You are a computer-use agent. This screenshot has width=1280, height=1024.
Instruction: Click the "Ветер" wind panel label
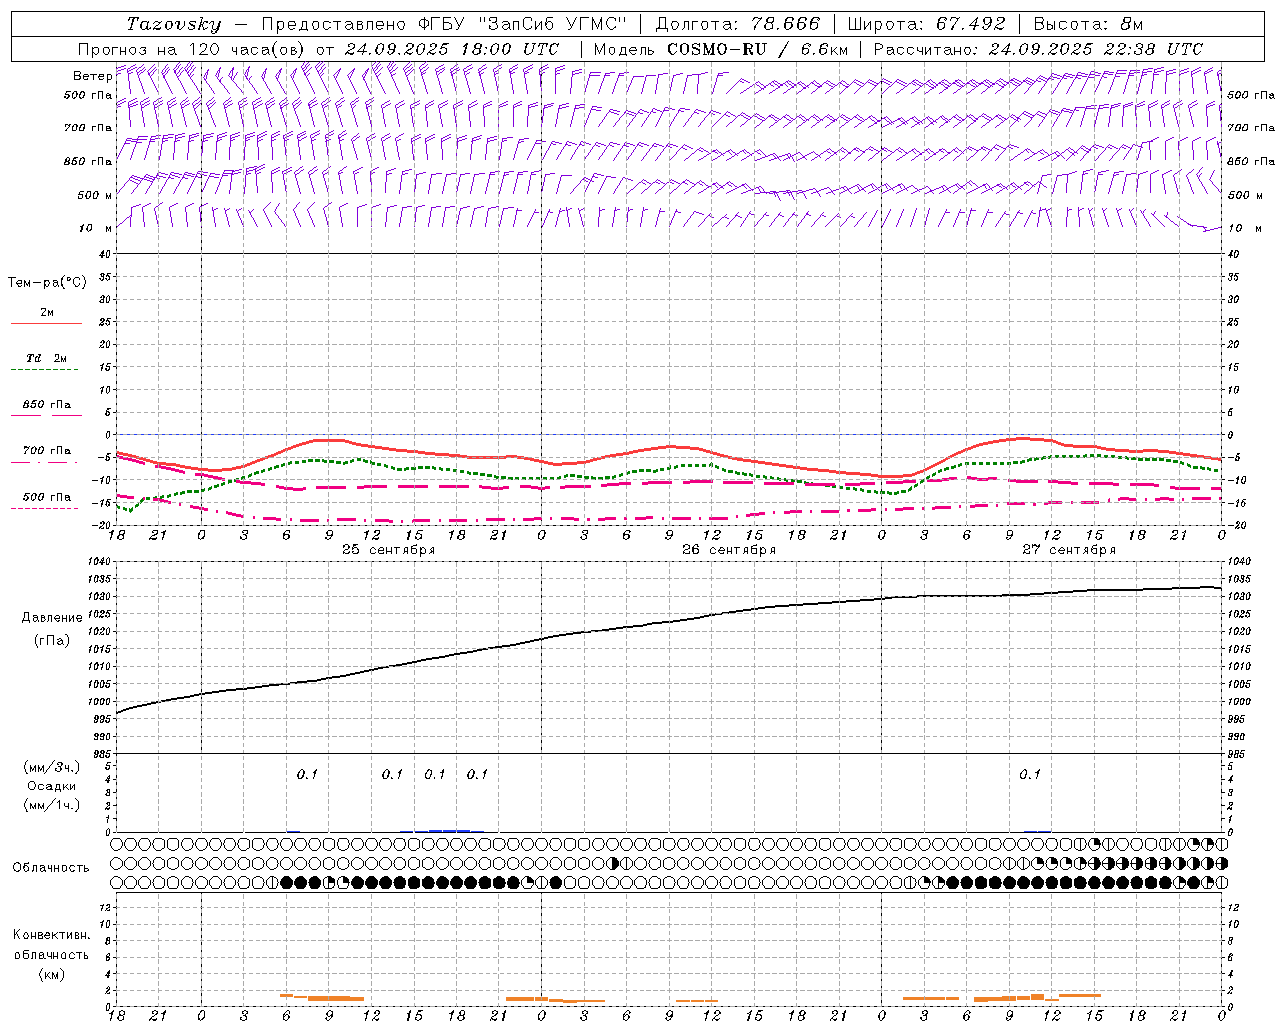click(x=92, y=76)
